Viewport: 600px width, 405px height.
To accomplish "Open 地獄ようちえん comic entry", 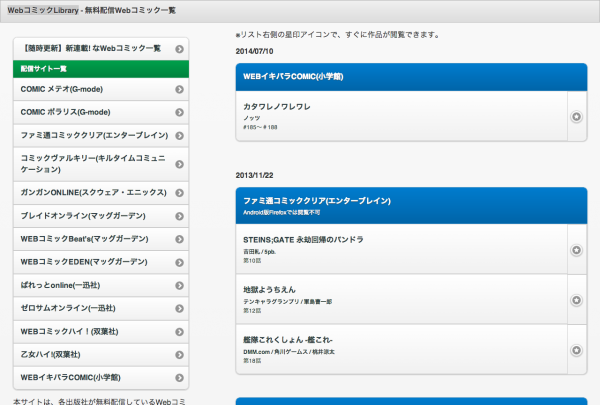I will coord(401,299).
